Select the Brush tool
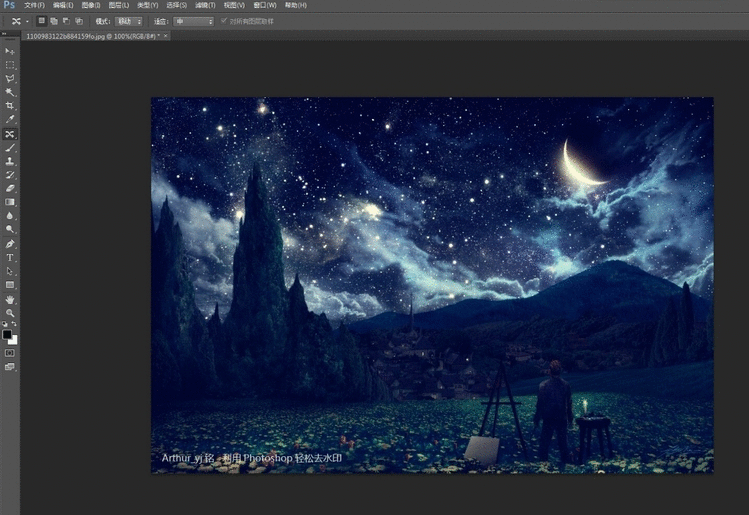Viewport: 749px width, 515px height. tap(10, 147)
